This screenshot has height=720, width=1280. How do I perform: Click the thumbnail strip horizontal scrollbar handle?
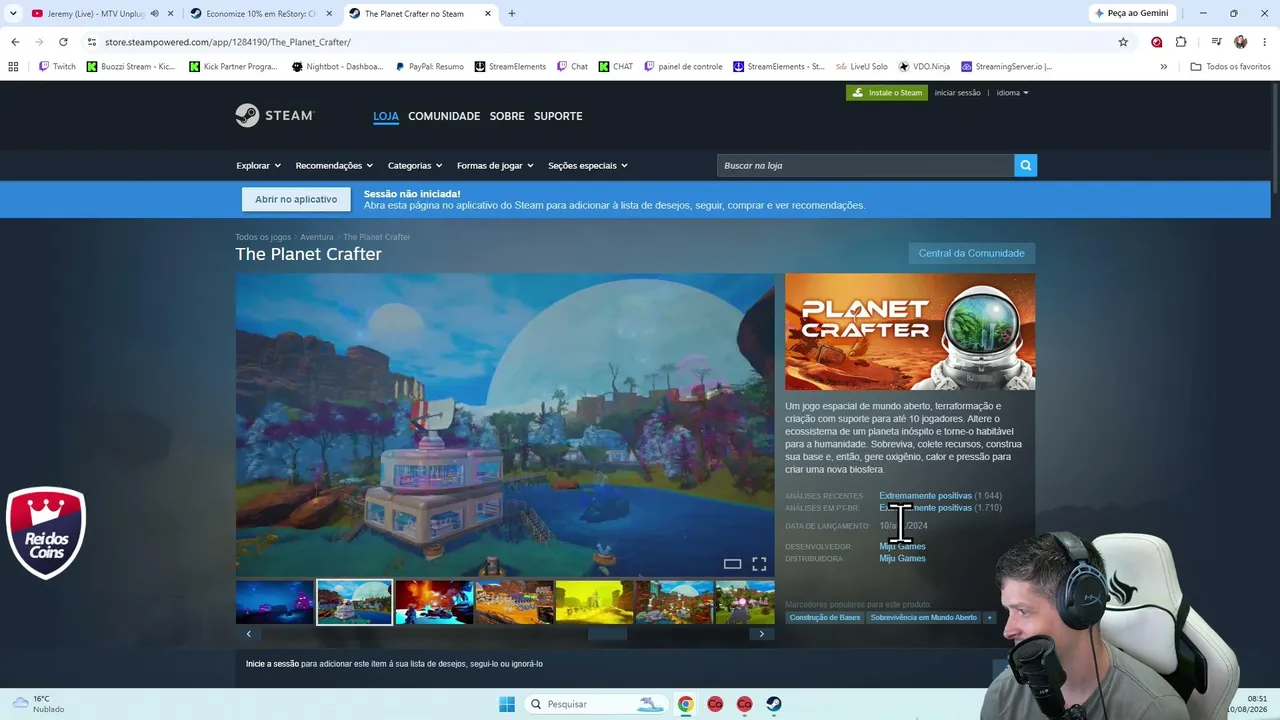pos(606,633)
